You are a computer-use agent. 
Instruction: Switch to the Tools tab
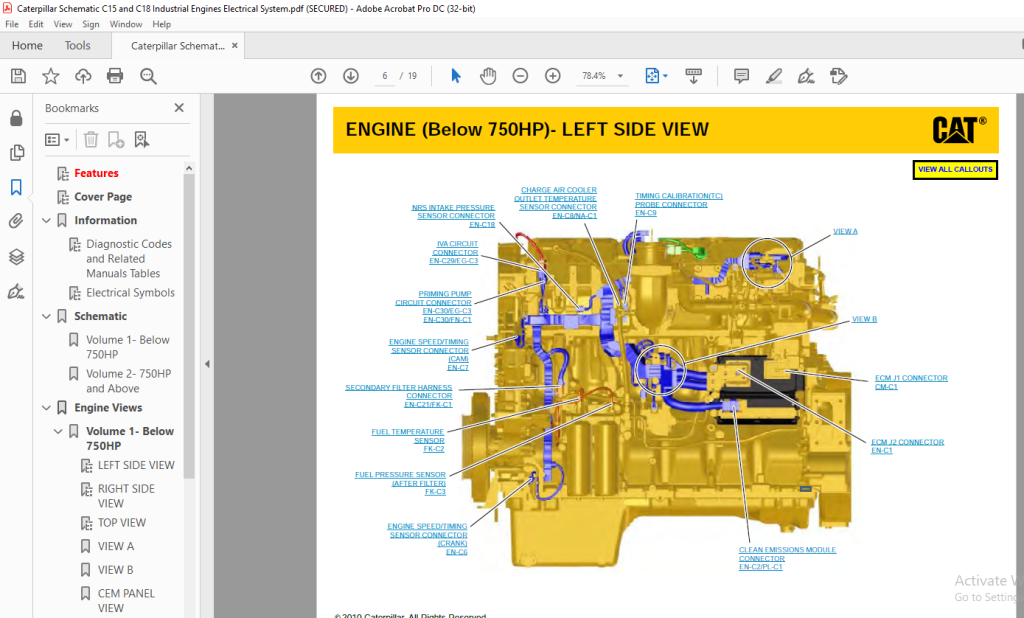pyautogui.click(x=77, y=46)
